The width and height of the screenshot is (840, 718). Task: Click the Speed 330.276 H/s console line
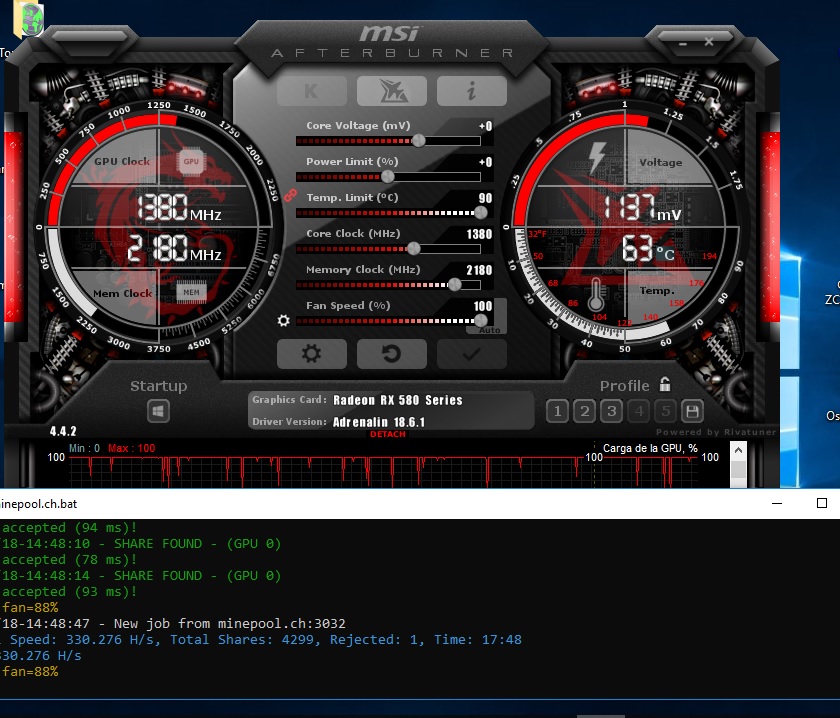(x=261, y=639)
